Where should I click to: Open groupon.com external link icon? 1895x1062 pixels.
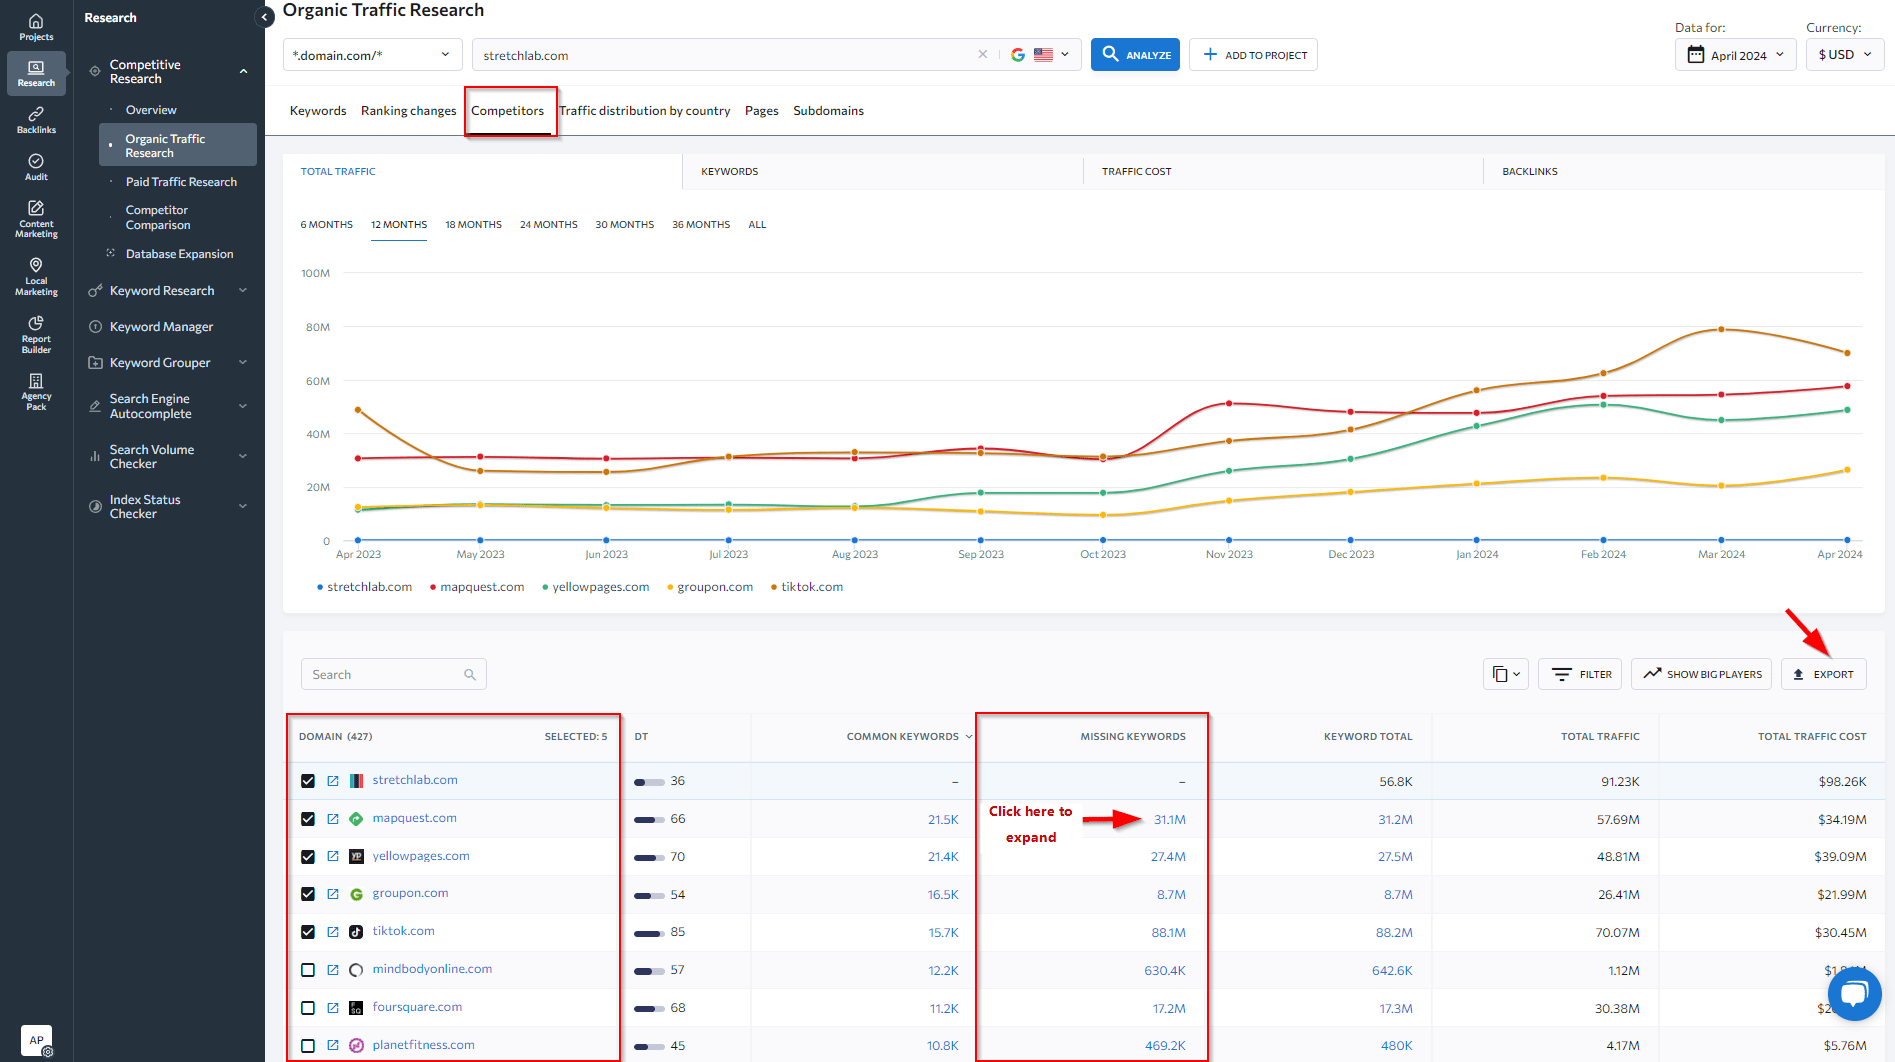click(x=333, y=894)
